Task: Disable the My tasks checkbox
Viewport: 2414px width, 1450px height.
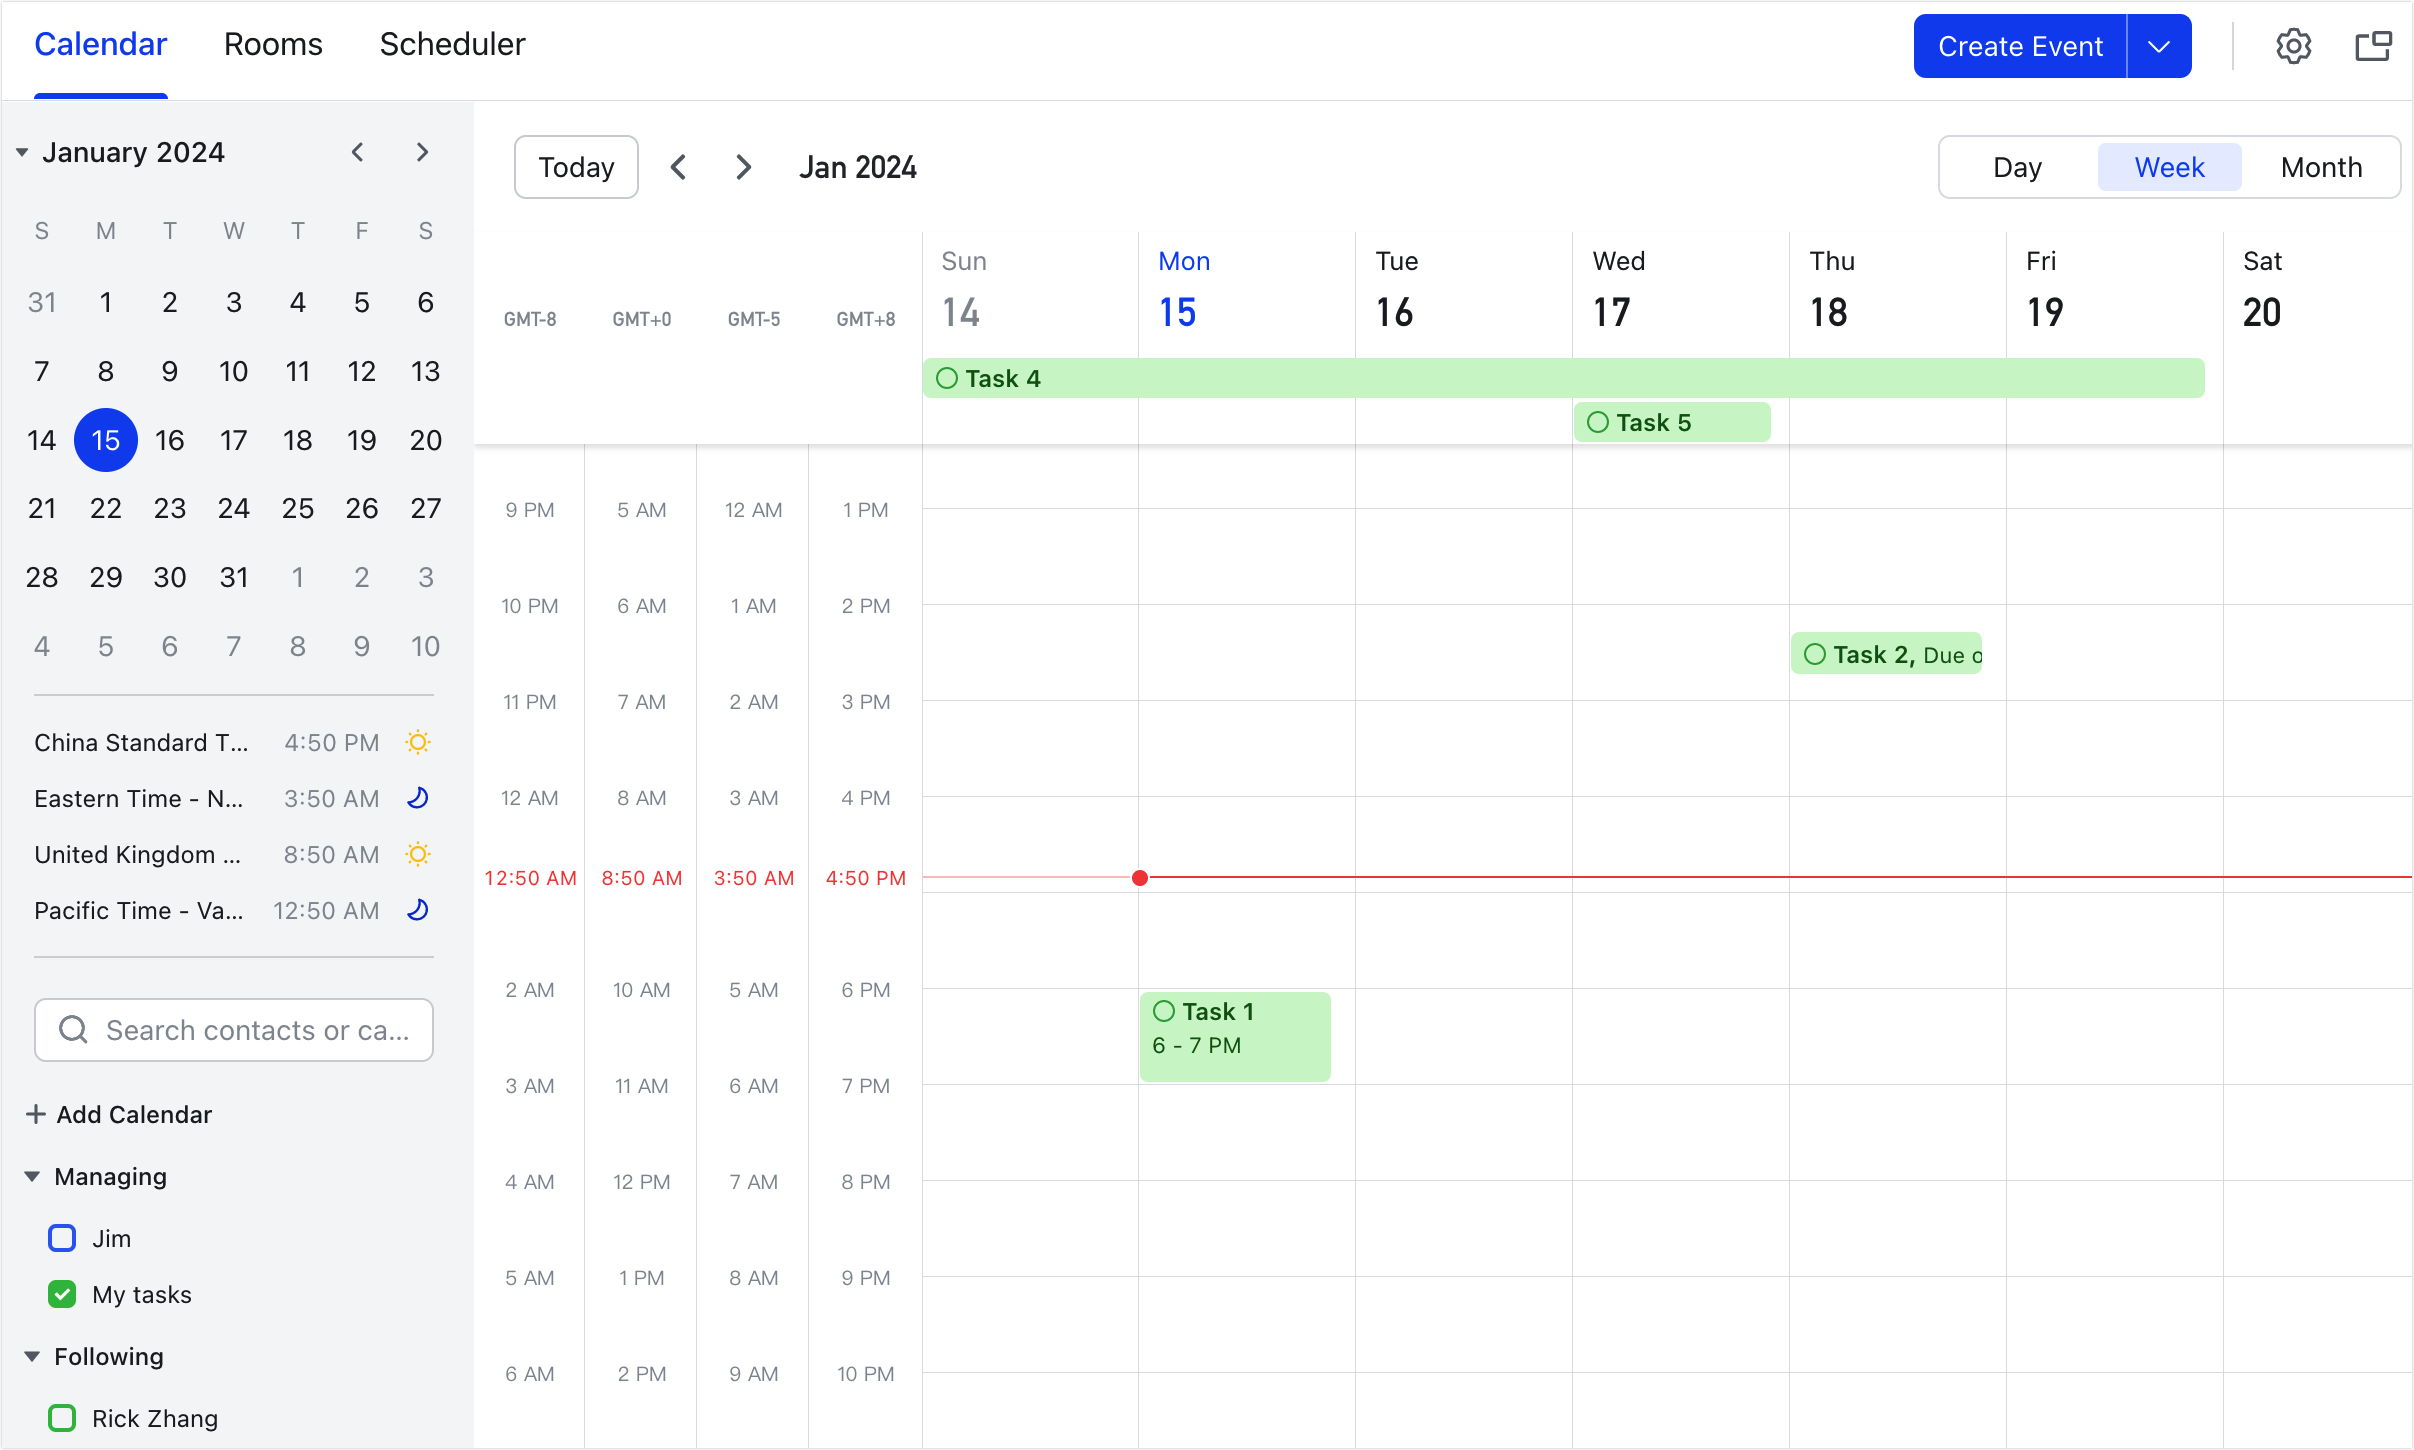Action: pyautogui.click(x=62, y=1294)
